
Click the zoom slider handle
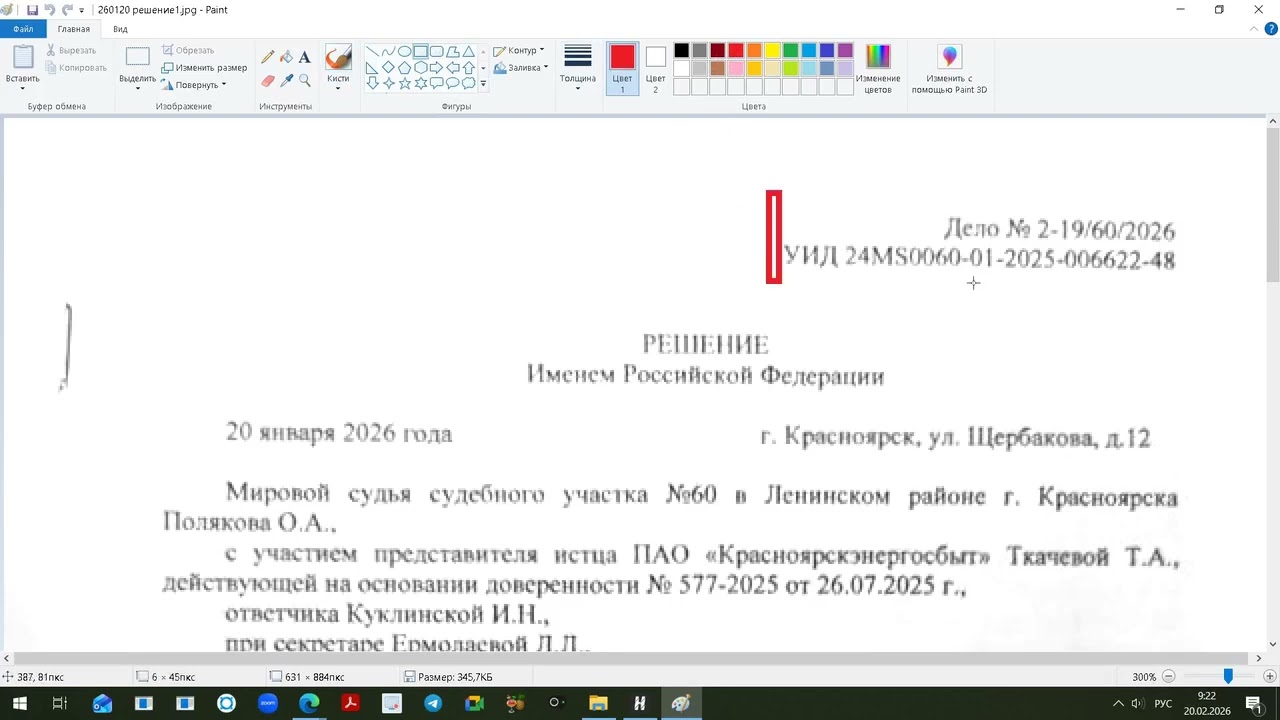tap(1228, 677)
